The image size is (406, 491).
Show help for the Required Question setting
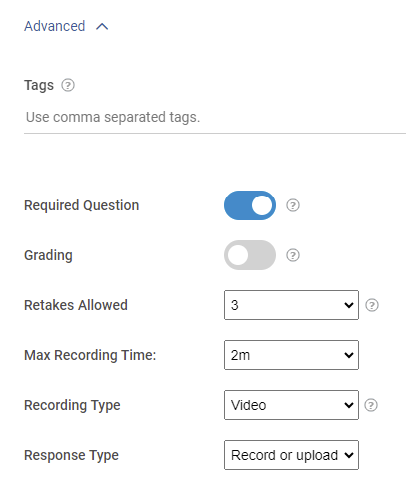[293, 205]
